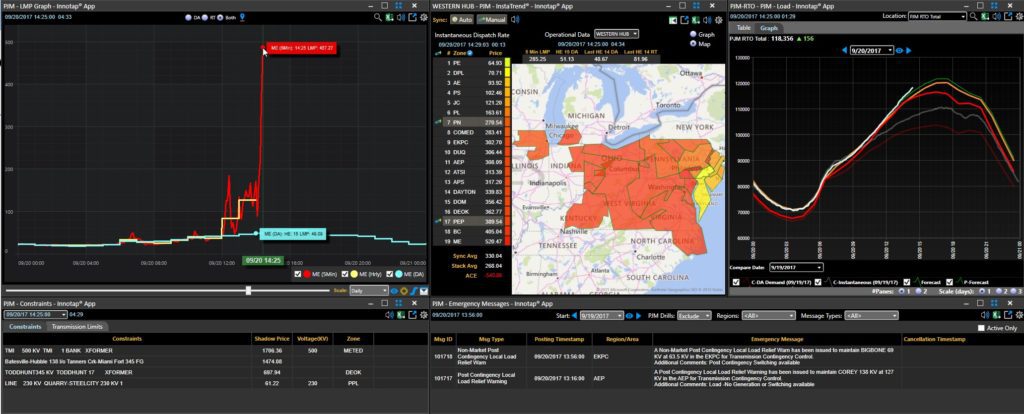Select the DA radio button in LMP Graph
The width and height of the screenshot is (1024, 414).
tap(189, 18)
